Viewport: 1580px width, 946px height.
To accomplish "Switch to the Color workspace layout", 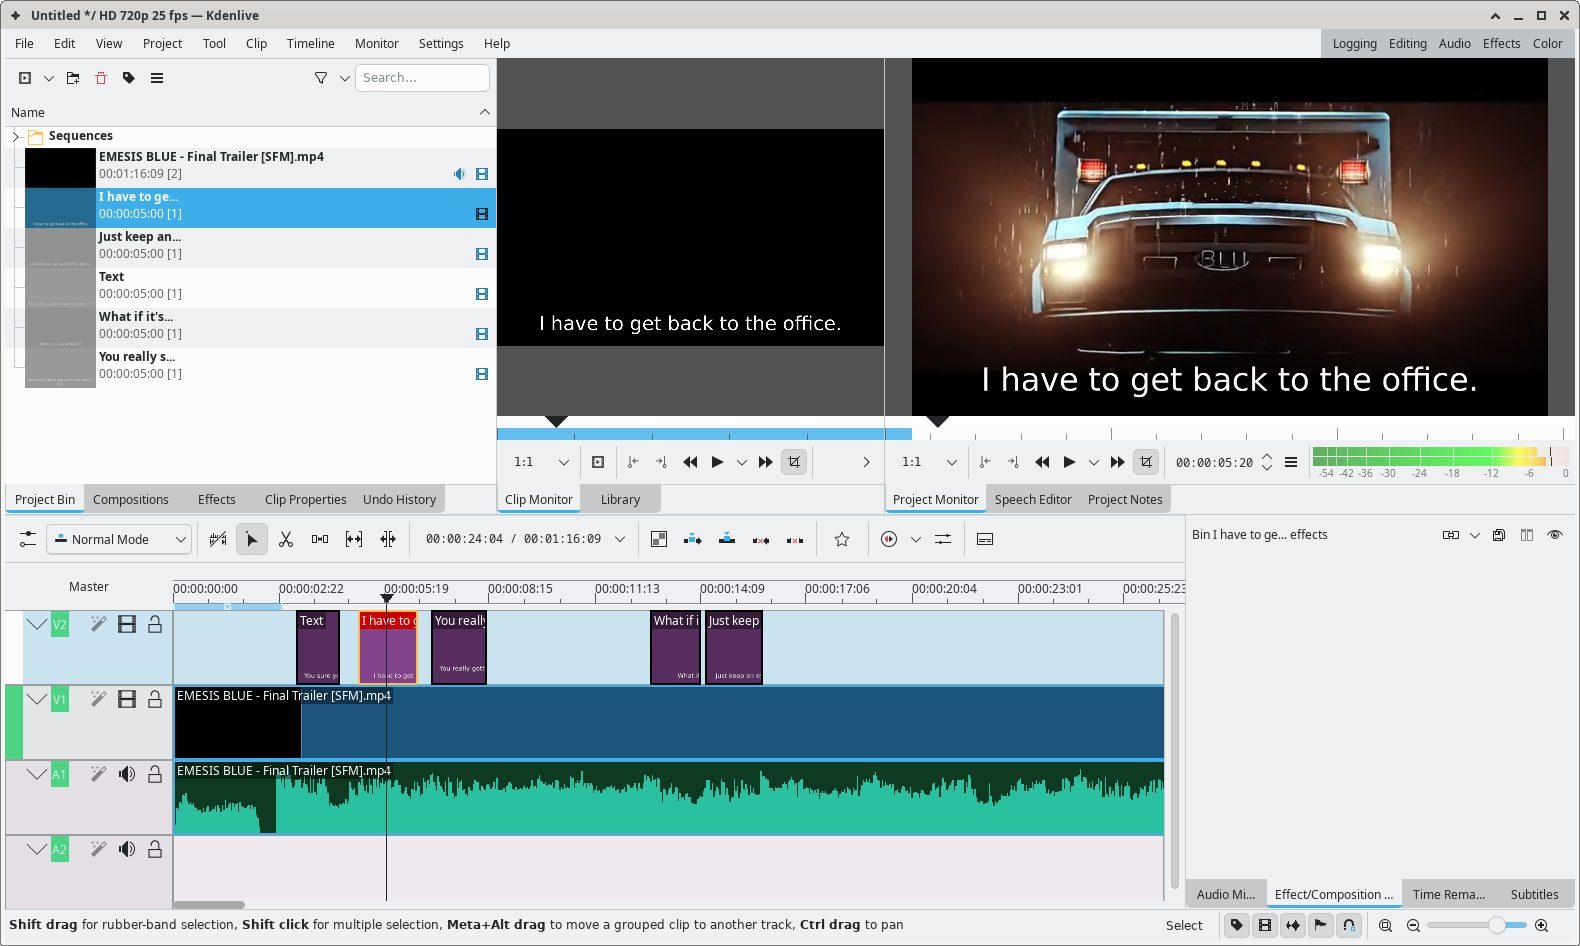I will tap(1548, 43).
